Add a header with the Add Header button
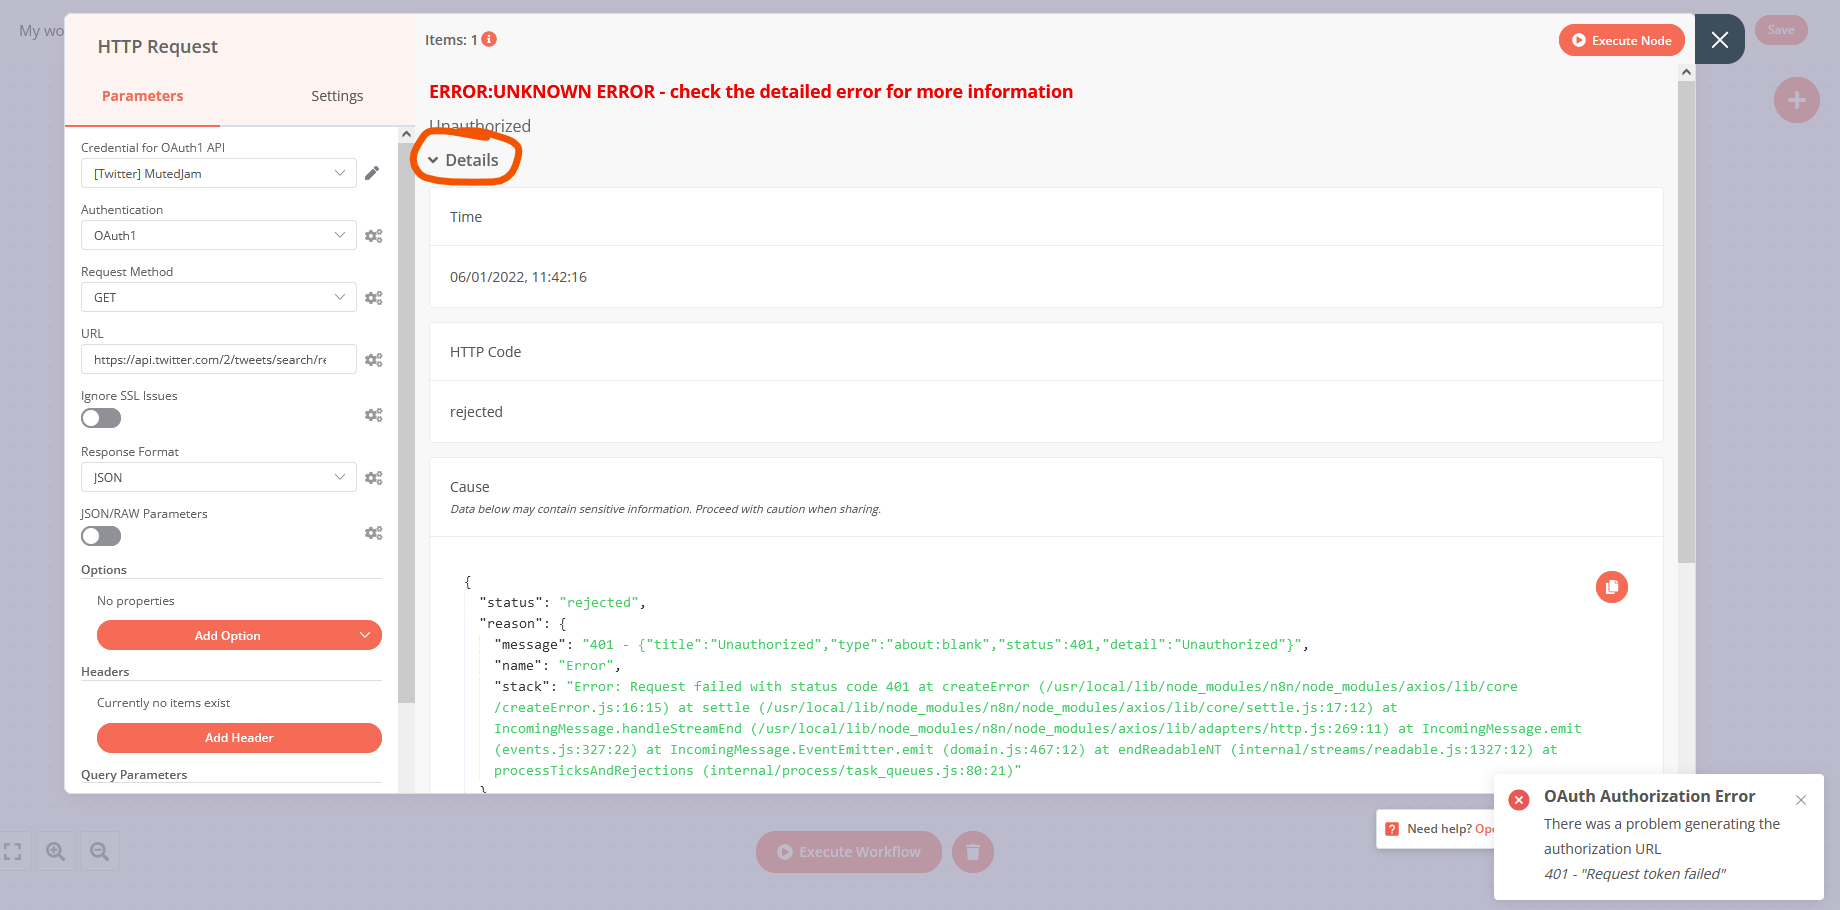The image size is (1840, 910). tap(238, 737)
